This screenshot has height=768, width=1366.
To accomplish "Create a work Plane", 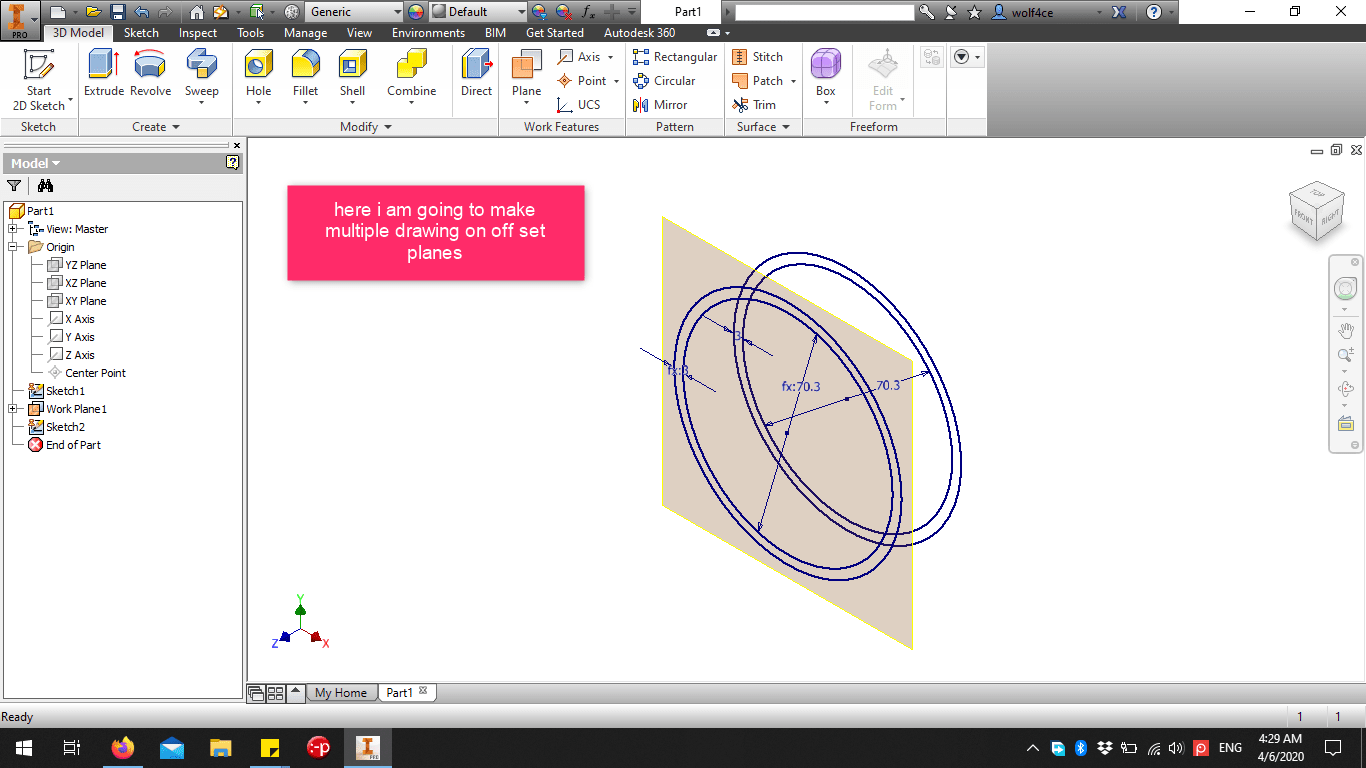I will (x=527, y=78).
